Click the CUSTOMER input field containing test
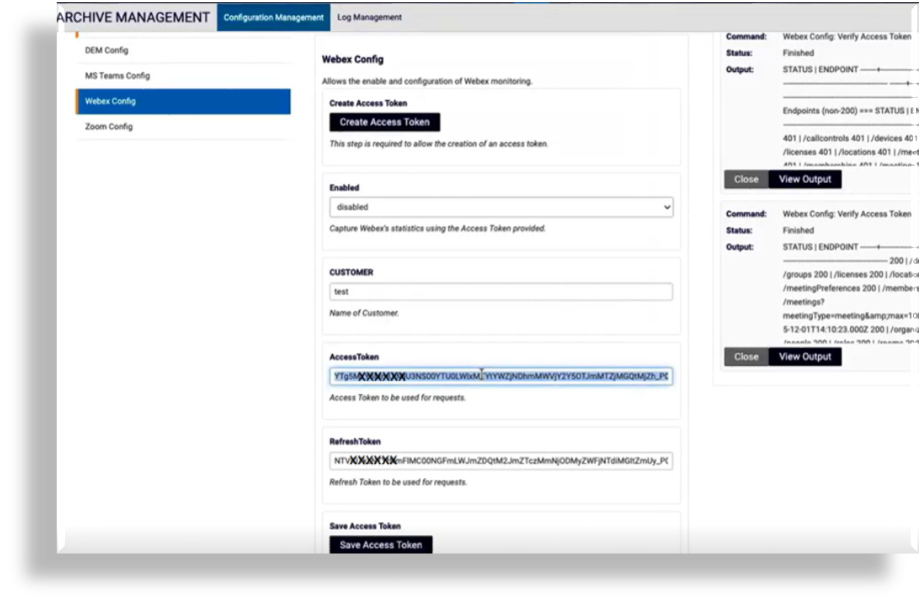 pos(501,291)
